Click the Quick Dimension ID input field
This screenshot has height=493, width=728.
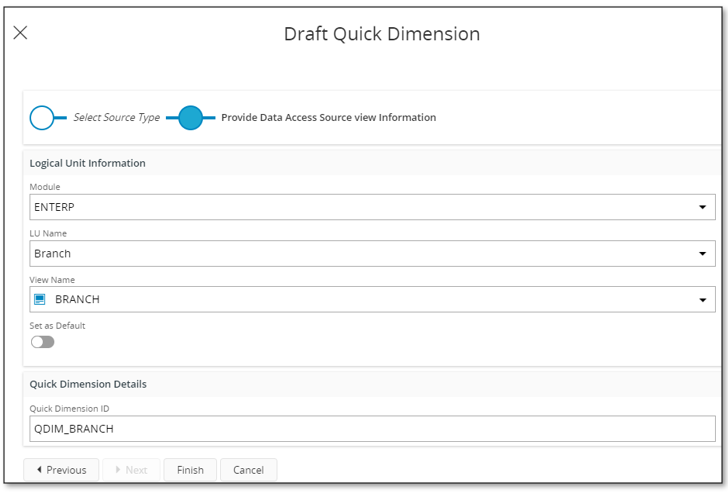[372, 428]
